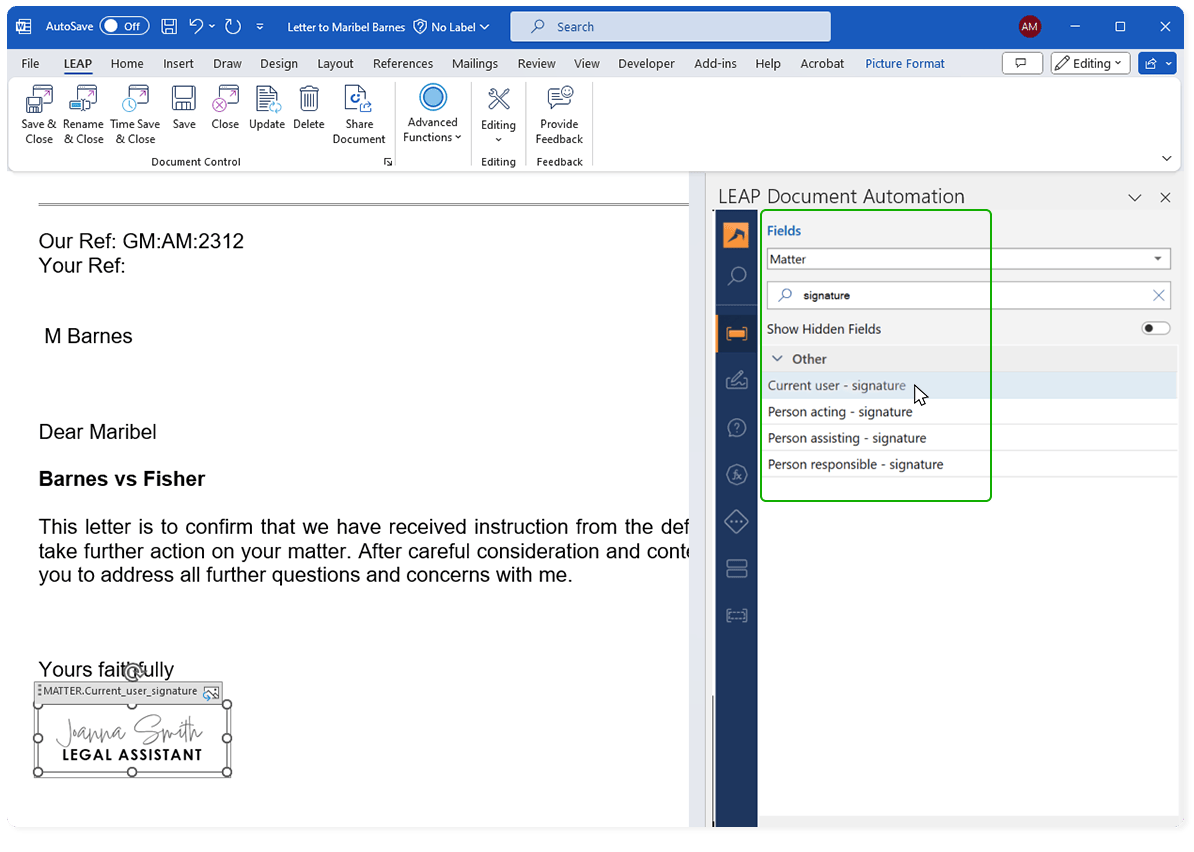Image resolution: width=1194 pixels, height=852 pixels.
Task: Click the diamond conditions icon in LEAP sidebar
Action: [736, 522]
